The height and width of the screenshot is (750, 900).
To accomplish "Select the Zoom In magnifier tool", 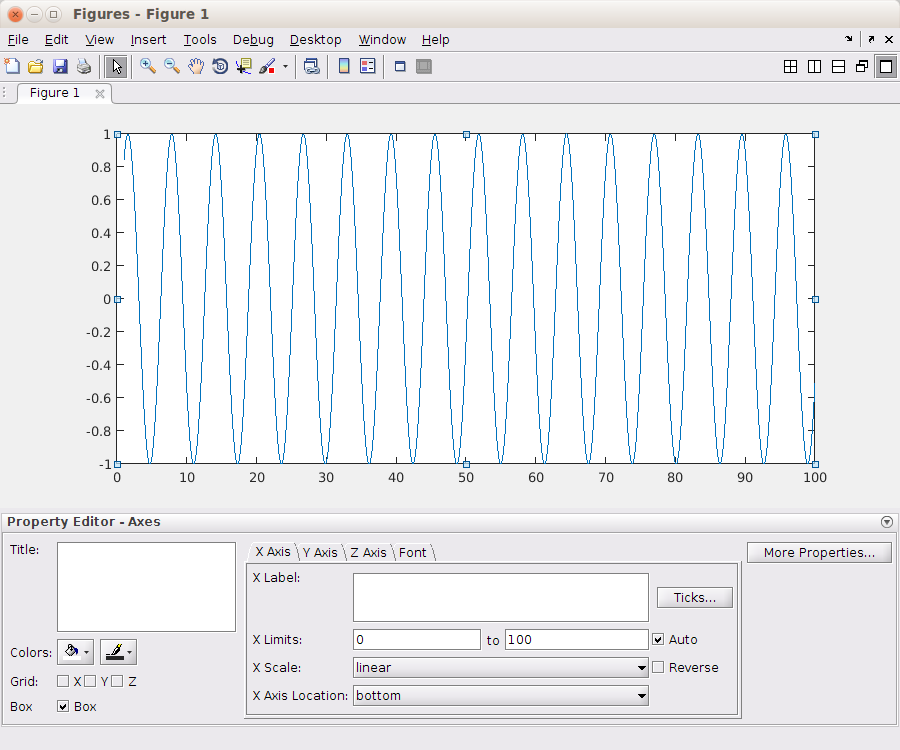I will click(147, 67).
